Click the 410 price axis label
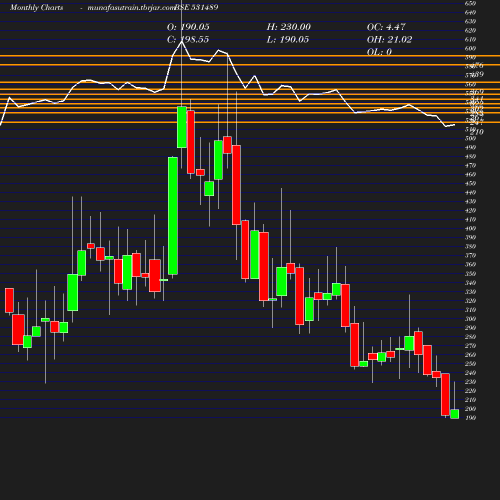 (470, 220)
